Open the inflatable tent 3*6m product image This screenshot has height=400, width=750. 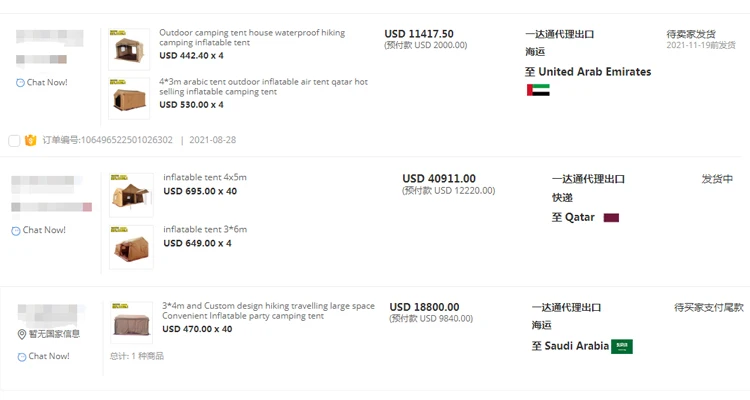132,246
